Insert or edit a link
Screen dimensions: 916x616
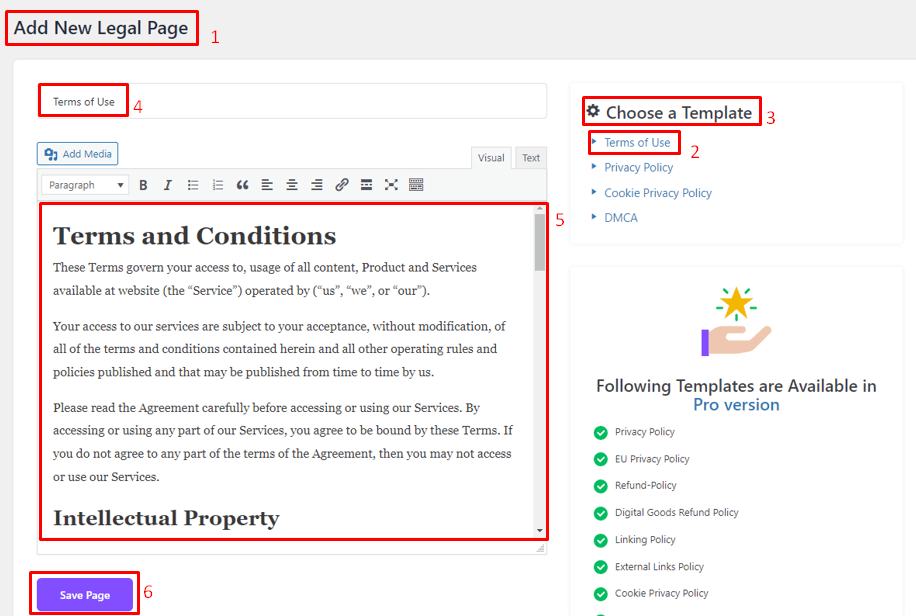tap(342, 185)
